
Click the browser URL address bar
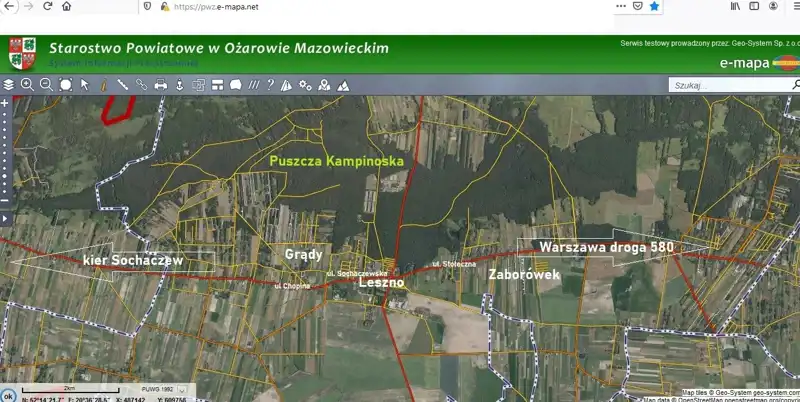click(x=380, y=6)
